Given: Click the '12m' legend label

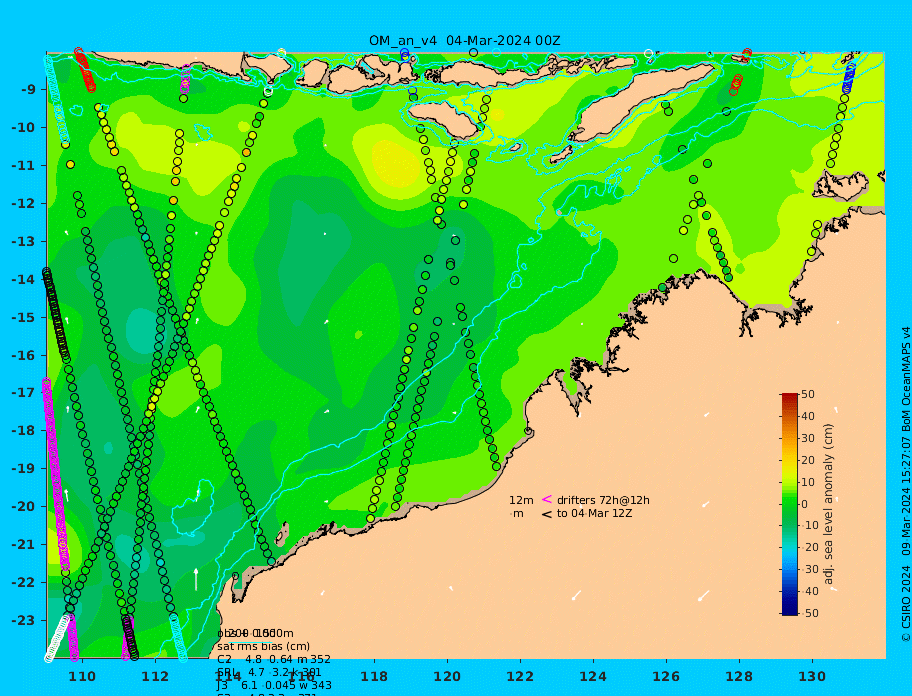Looking at the screenshot, I should (x=521, y=500).
